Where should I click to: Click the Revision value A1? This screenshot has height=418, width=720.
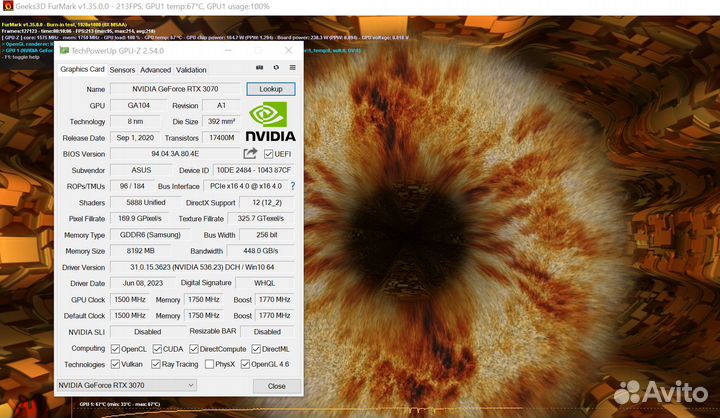221,105
